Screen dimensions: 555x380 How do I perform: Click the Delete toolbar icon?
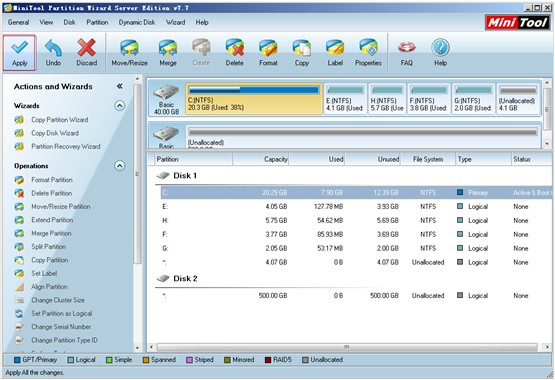click(x=234, y=52)
